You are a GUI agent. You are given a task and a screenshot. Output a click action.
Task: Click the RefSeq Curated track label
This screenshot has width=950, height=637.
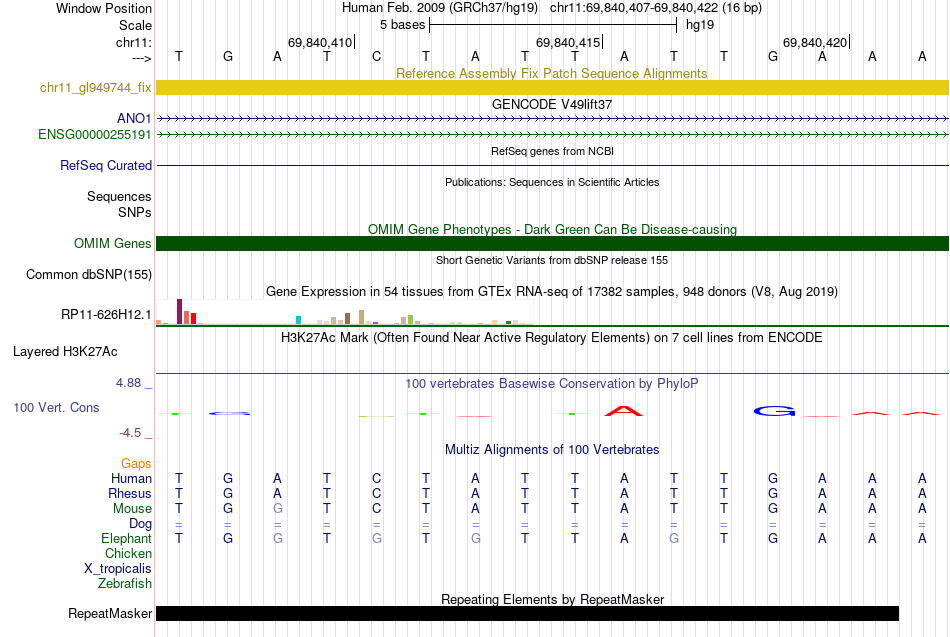106,165
